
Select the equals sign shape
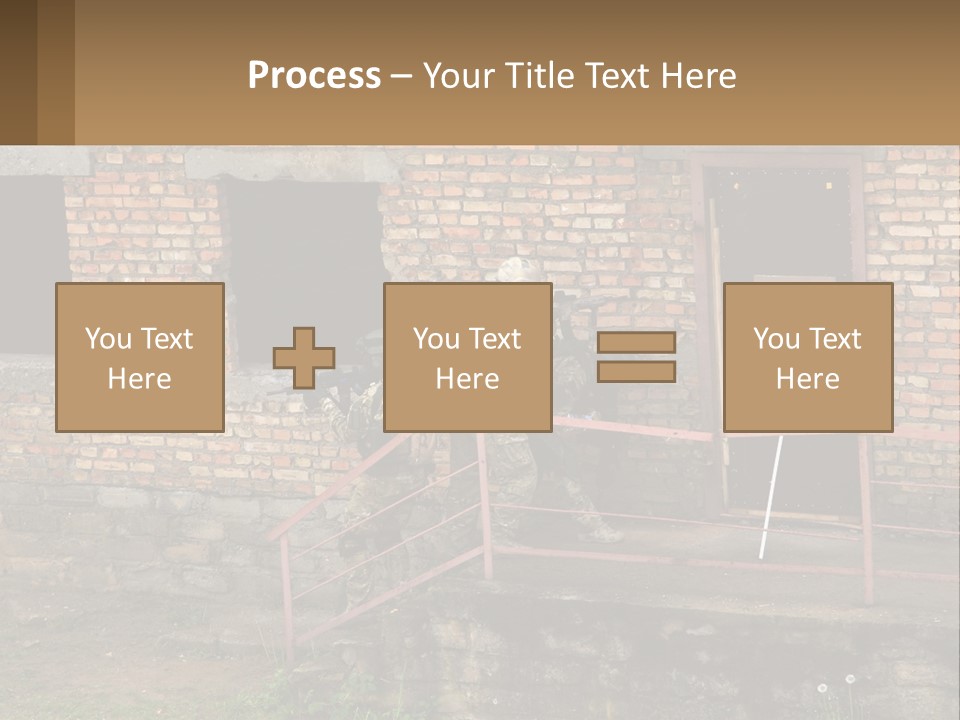636,357
